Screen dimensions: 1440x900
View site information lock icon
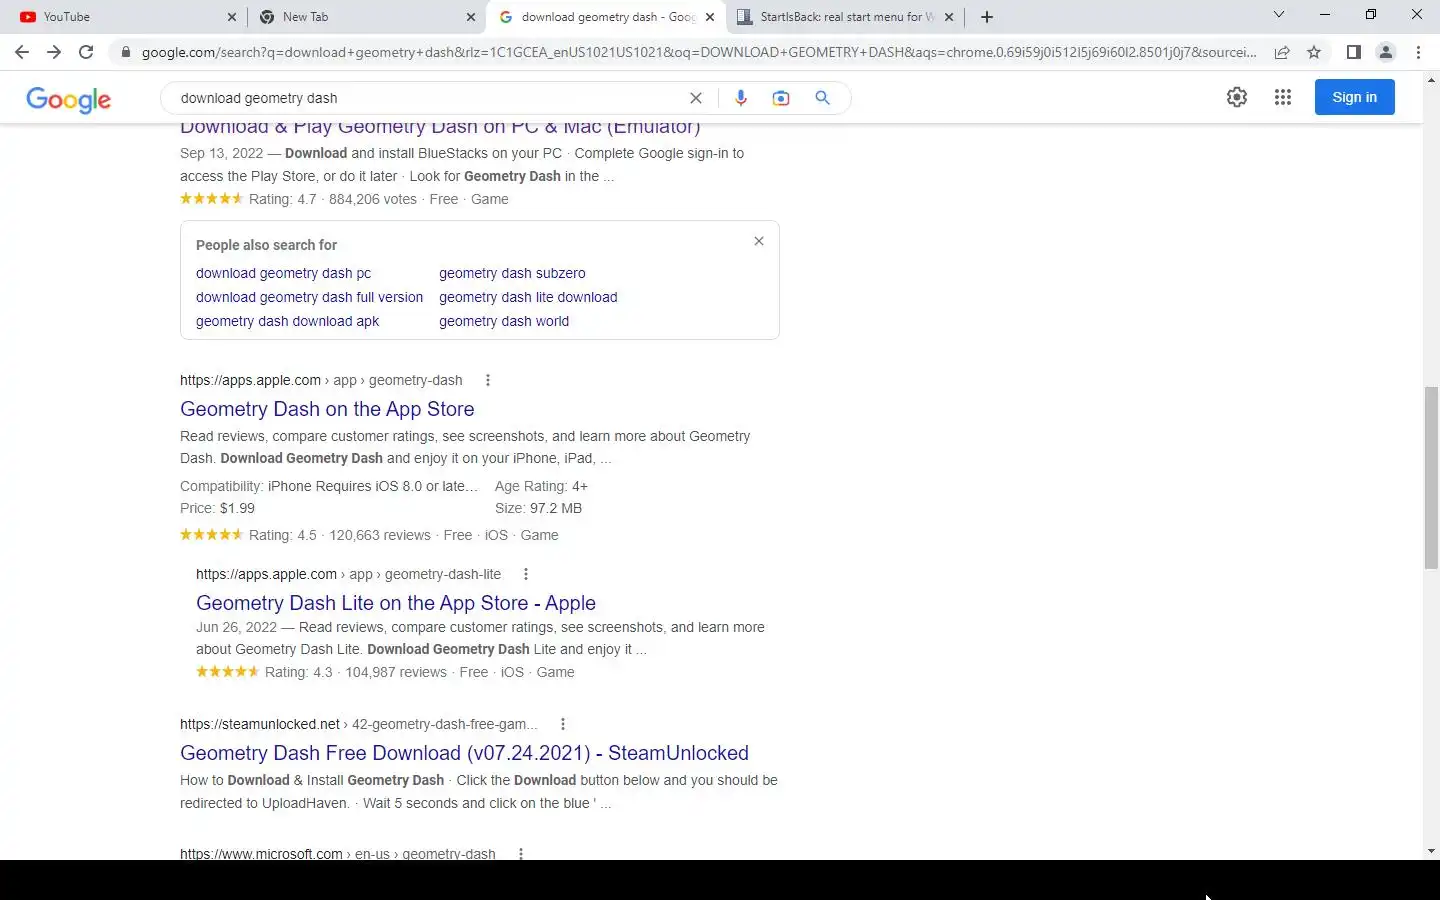(125, 52)
